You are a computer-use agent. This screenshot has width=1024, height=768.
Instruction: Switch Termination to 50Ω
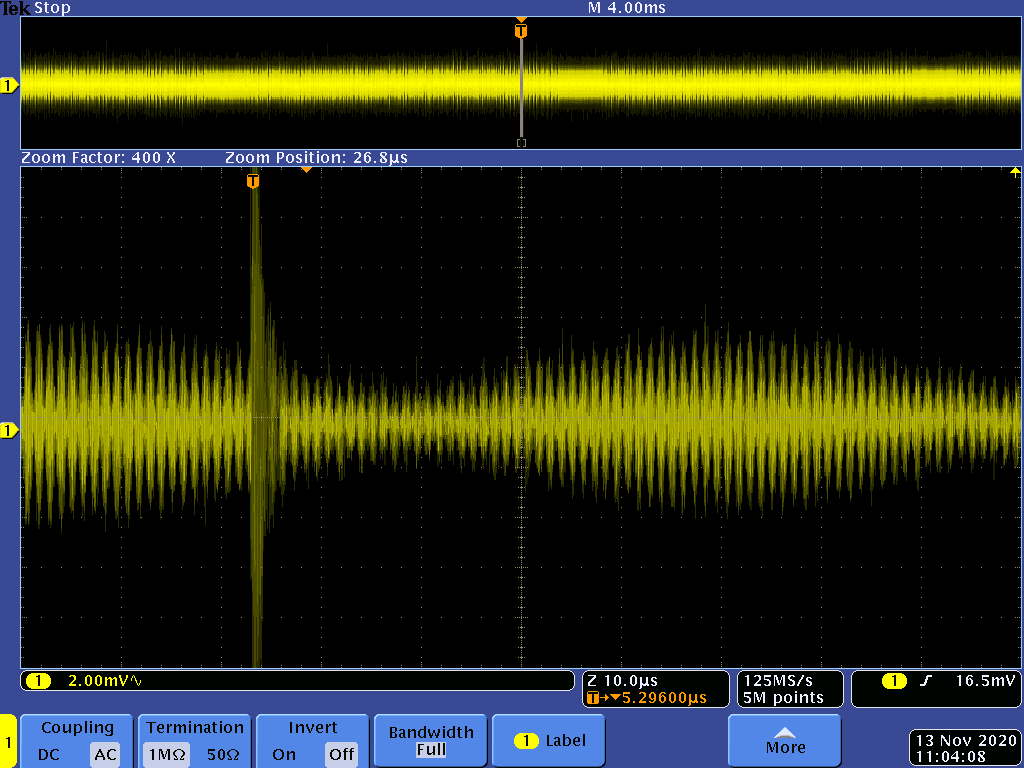click(222, 755)
